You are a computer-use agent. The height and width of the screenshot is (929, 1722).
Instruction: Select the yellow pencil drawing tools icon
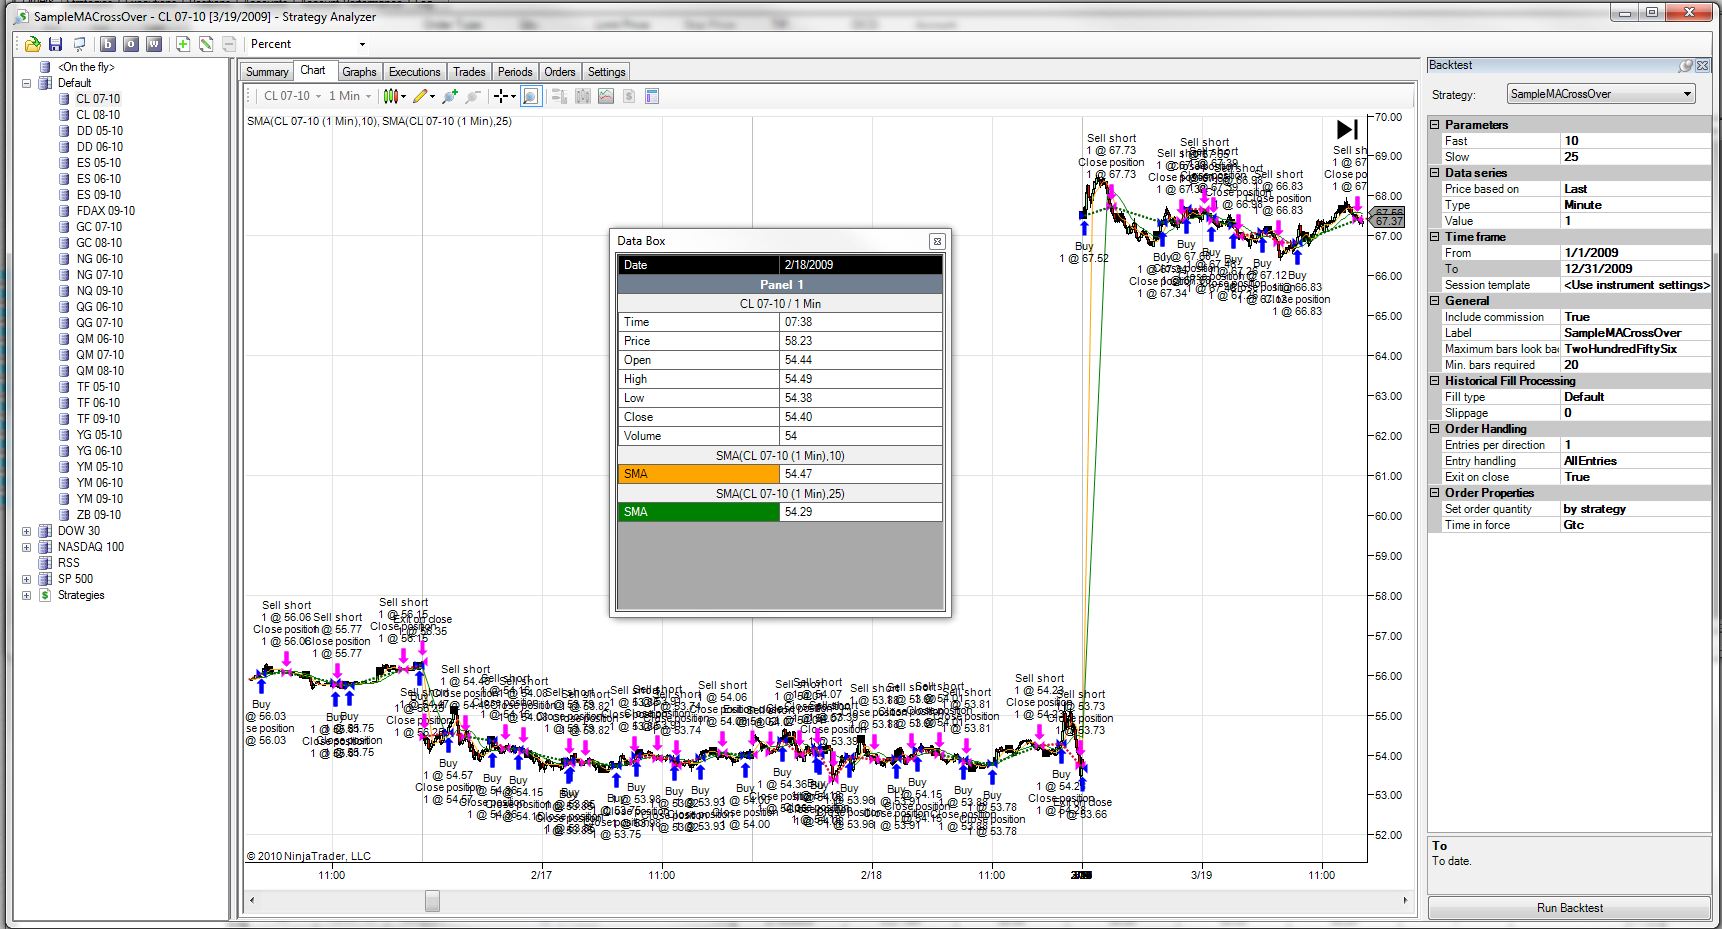tap(421, 96)
